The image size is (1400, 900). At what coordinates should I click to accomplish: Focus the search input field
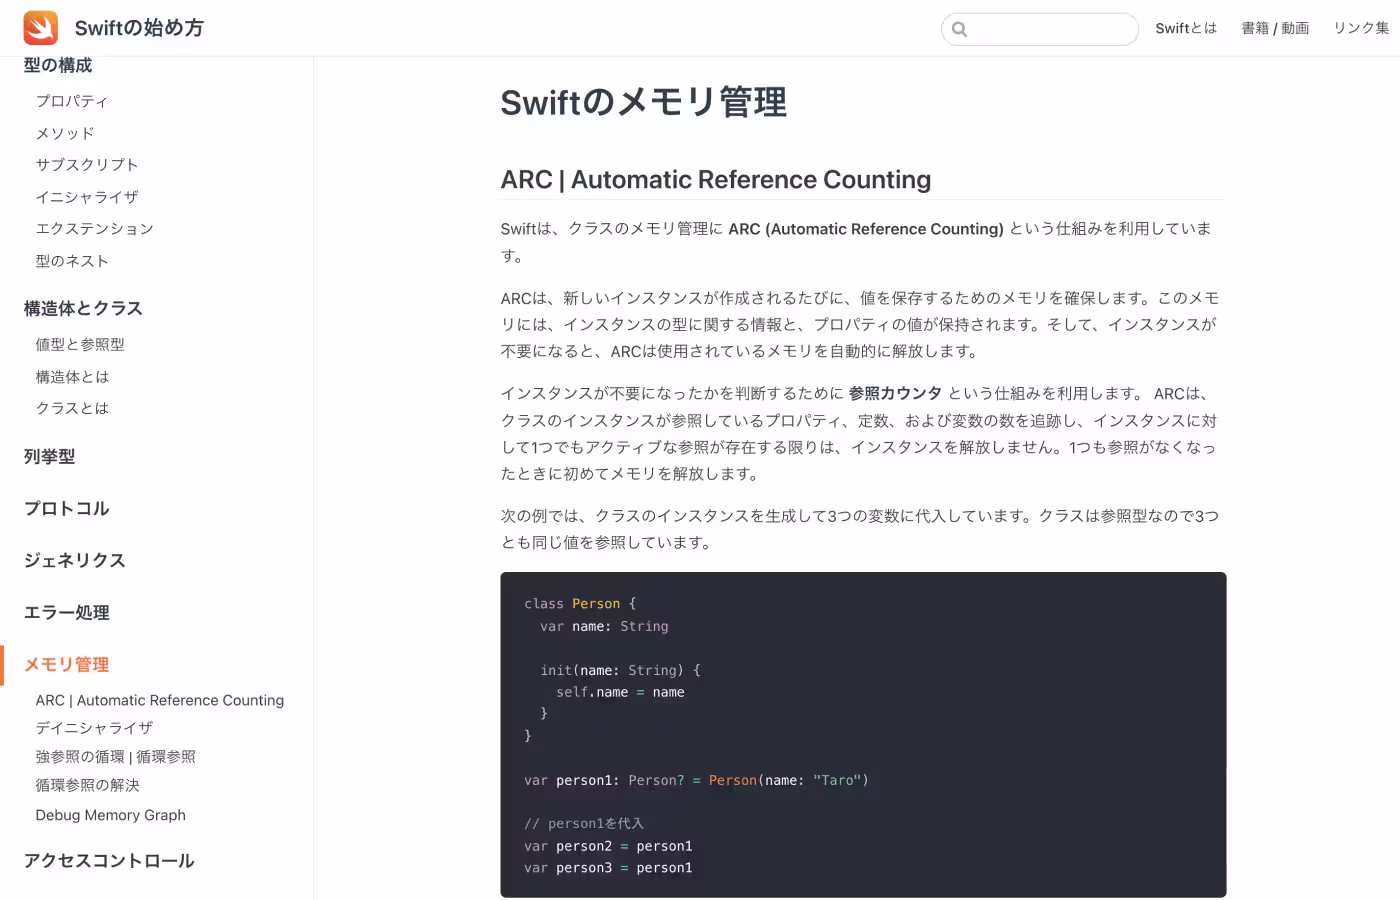point(1040,29)
